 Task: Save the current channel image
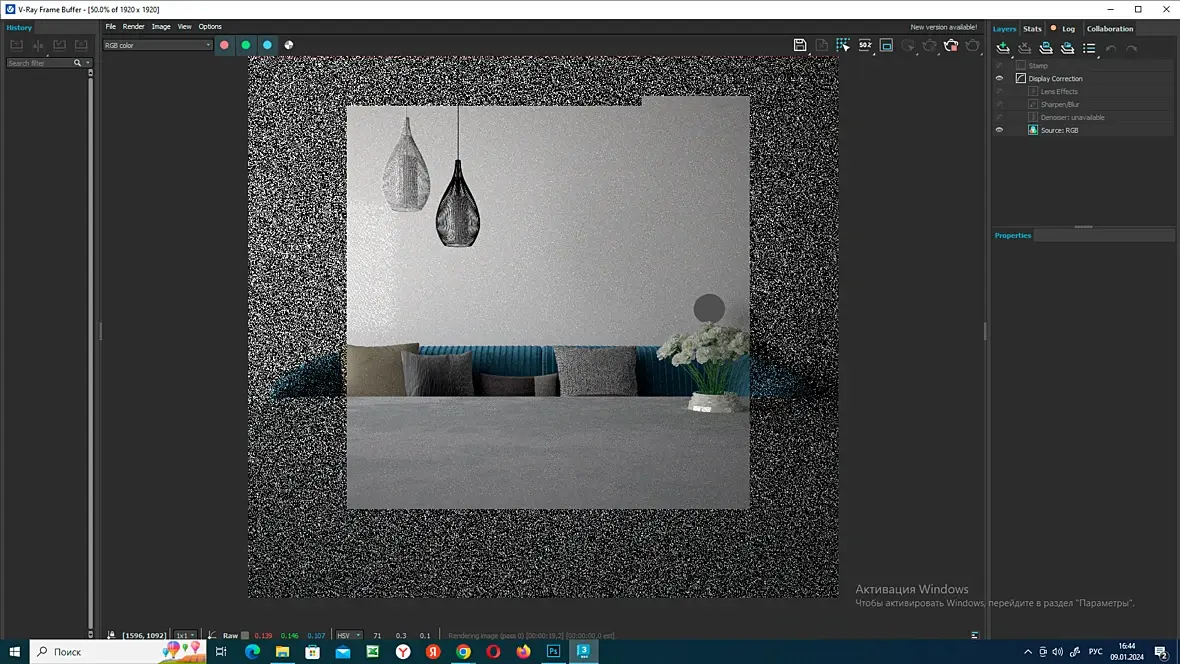coord(800,45)
